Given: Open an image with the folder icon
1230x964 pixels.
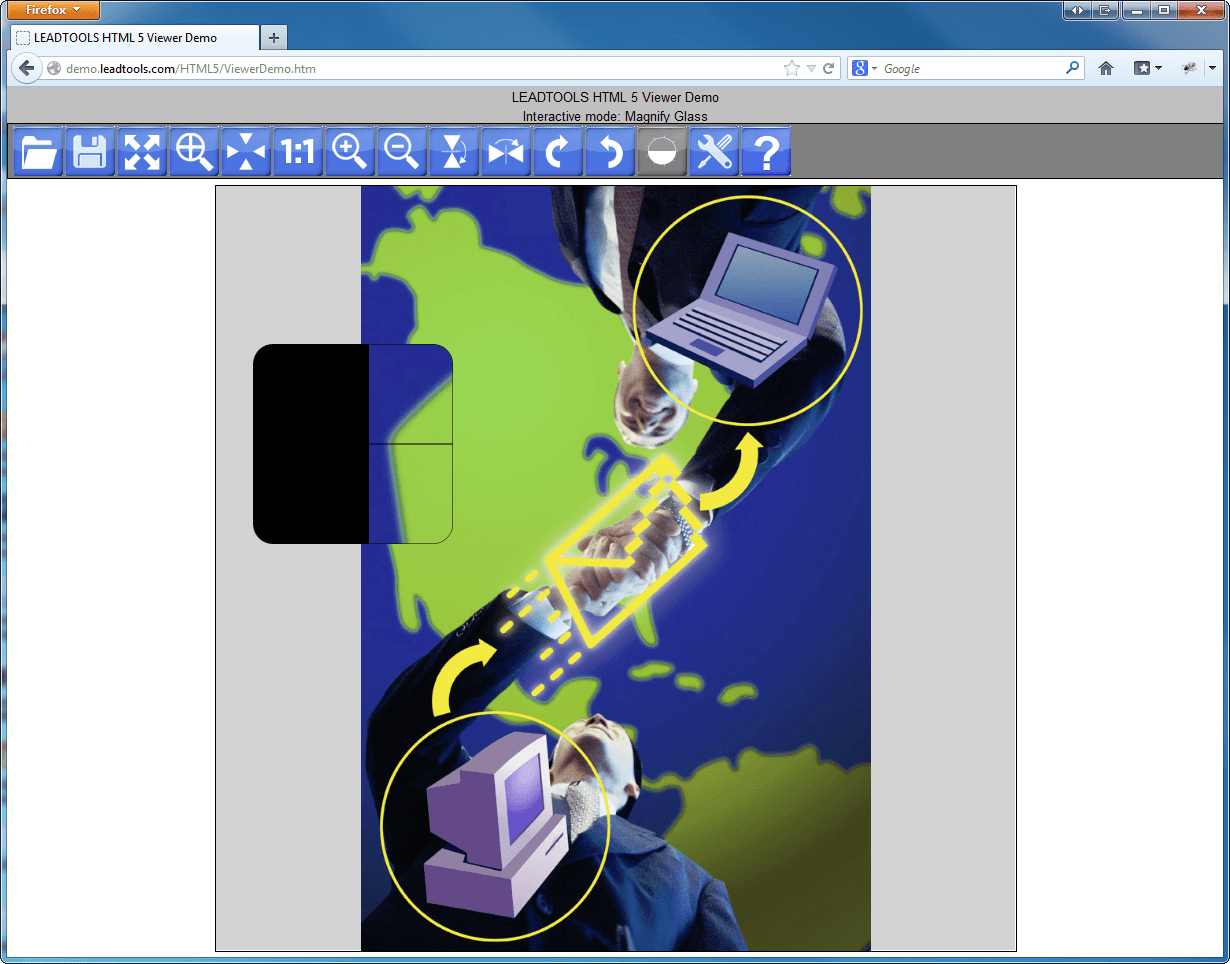Looking at the screenshot, I should coord(38,152).
